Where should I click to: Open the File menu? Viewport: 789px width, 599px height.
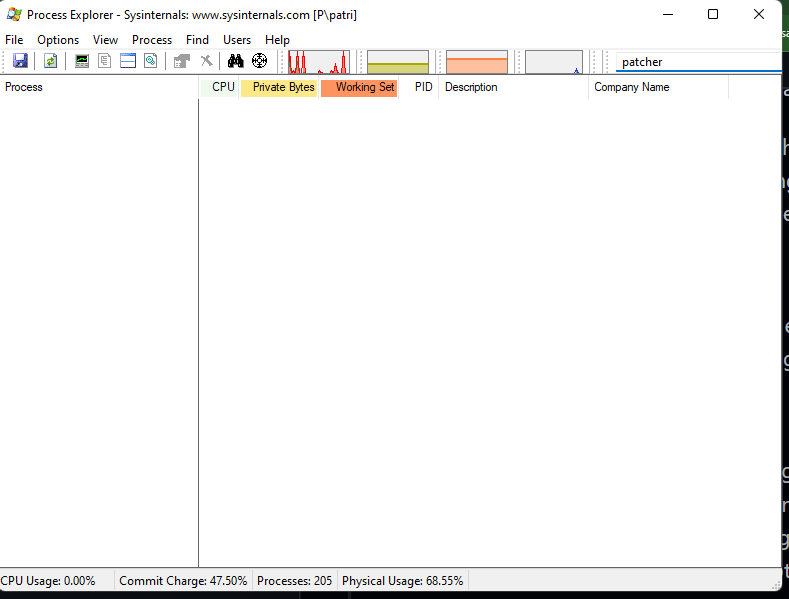(14, 40)
